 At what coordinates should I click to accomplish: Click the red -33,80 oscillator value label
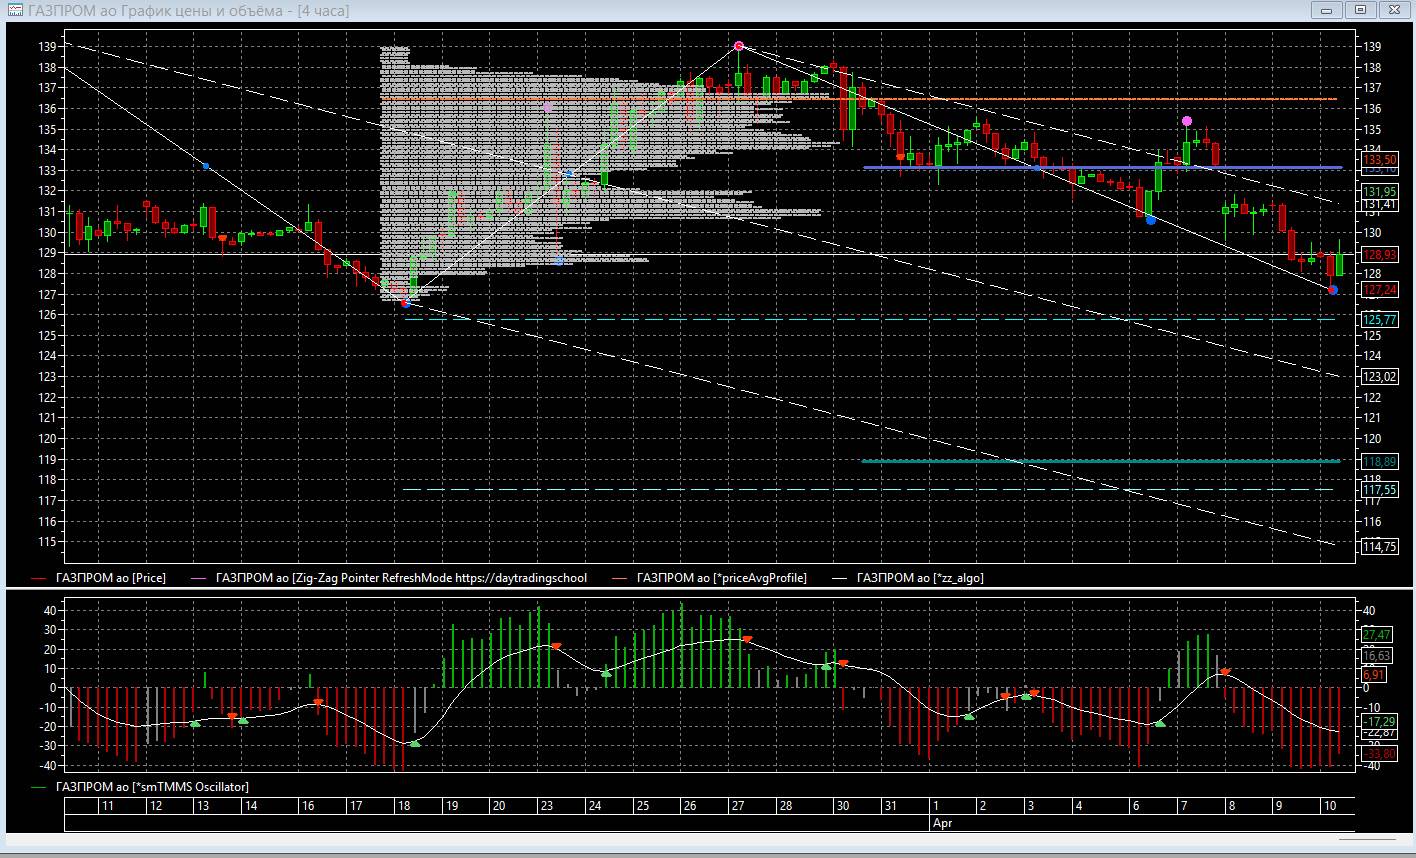coord(1380,754)
